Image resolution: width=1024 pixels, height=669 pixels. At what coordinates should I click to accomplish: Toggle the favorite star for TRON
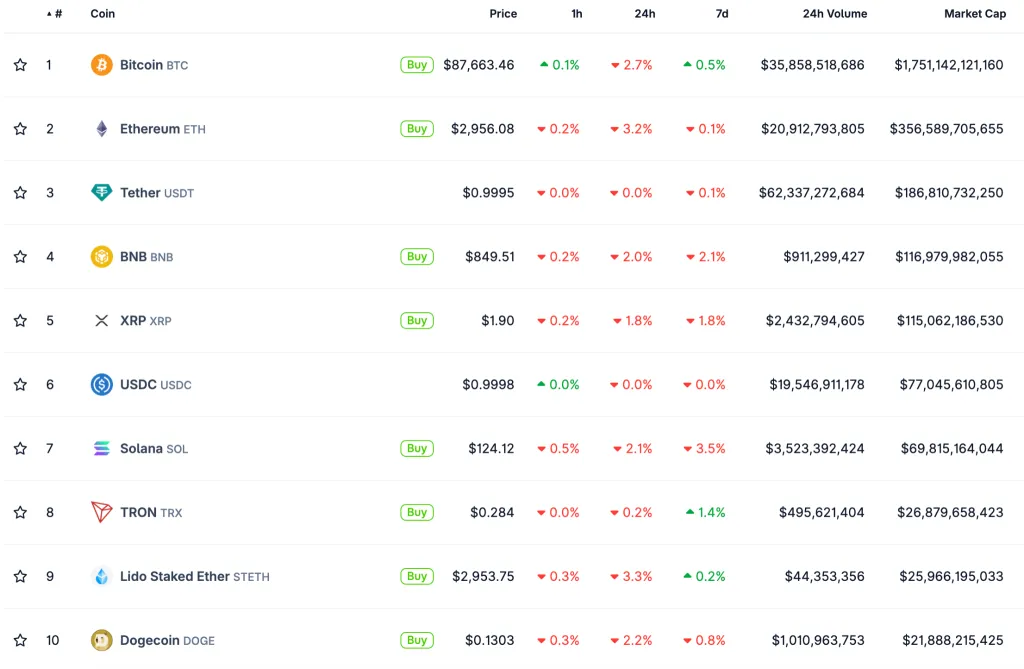click(x=20, y=513)
